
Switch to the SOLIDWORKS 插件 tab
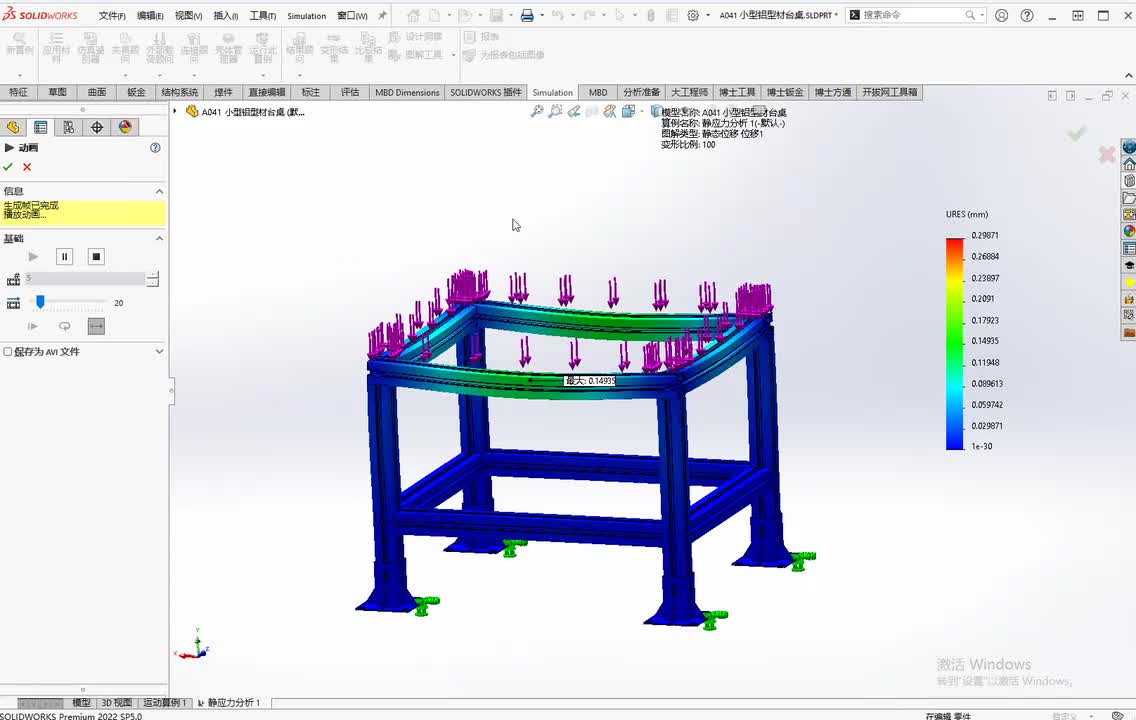(x=485, y=92)
